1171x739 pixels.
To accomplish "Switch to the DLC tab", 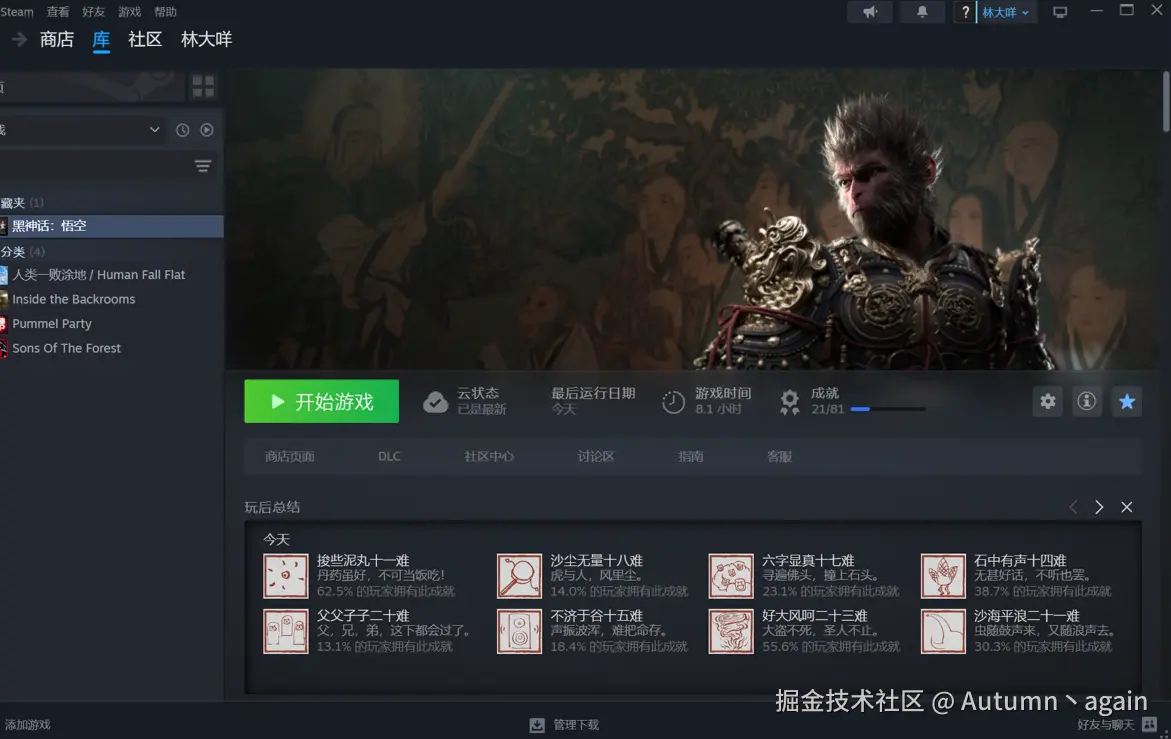I will click(x=389, y=456).
